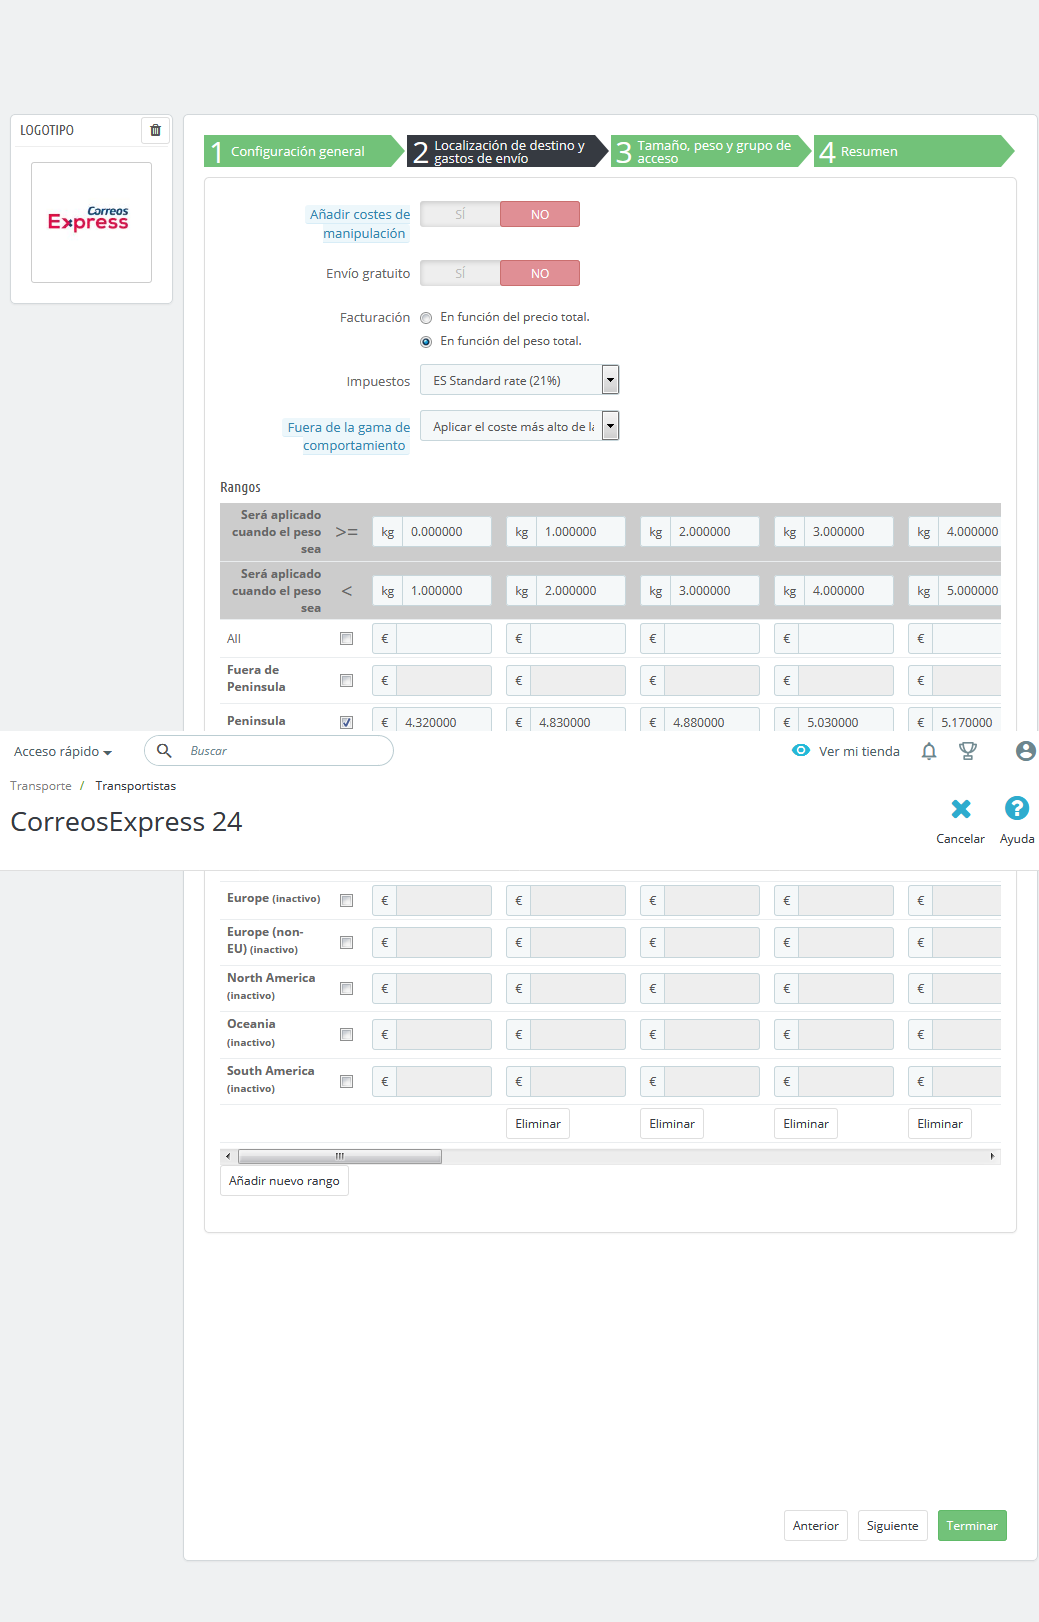The height and width of the screenshot is (1622, 1039).
Task: Click the Buscar search field
Action: tap(269, 751)
